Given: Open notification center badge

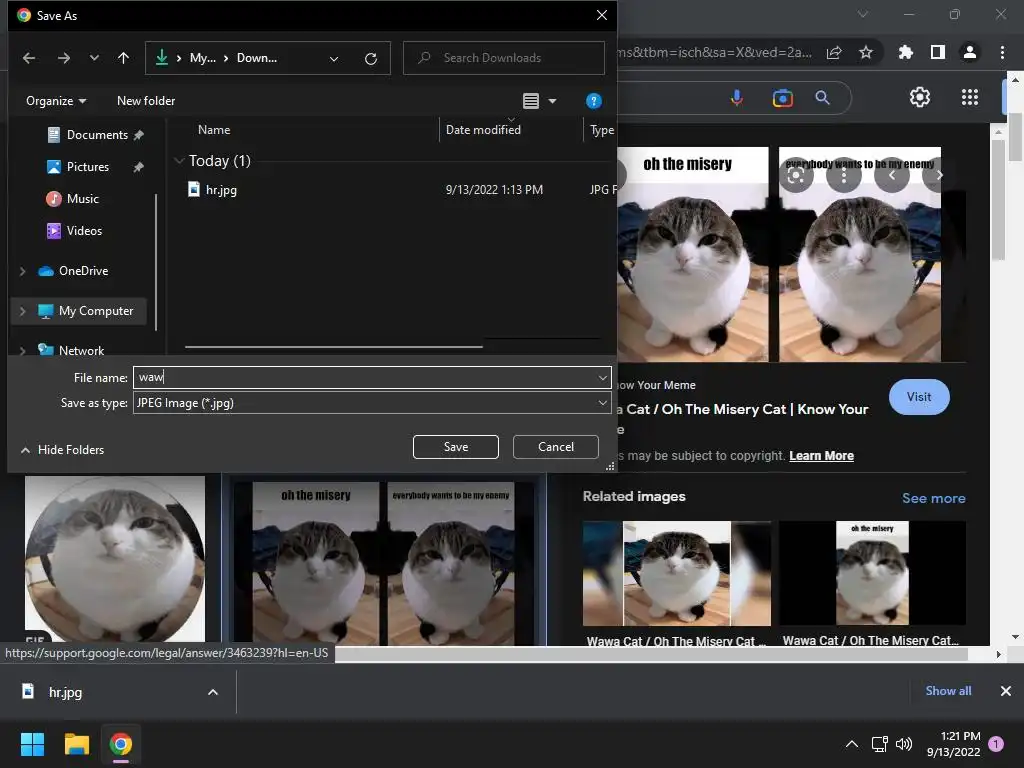Looking at the screenshot, I should click(x=996, y=744).
